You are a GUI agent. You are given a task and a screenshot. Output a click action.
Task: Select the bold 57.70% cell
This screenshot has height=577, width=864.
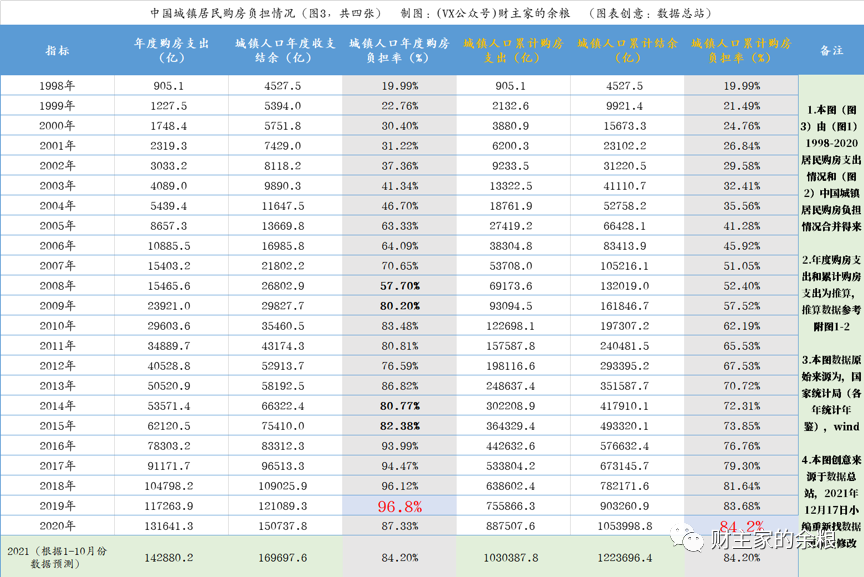point(400,286)
